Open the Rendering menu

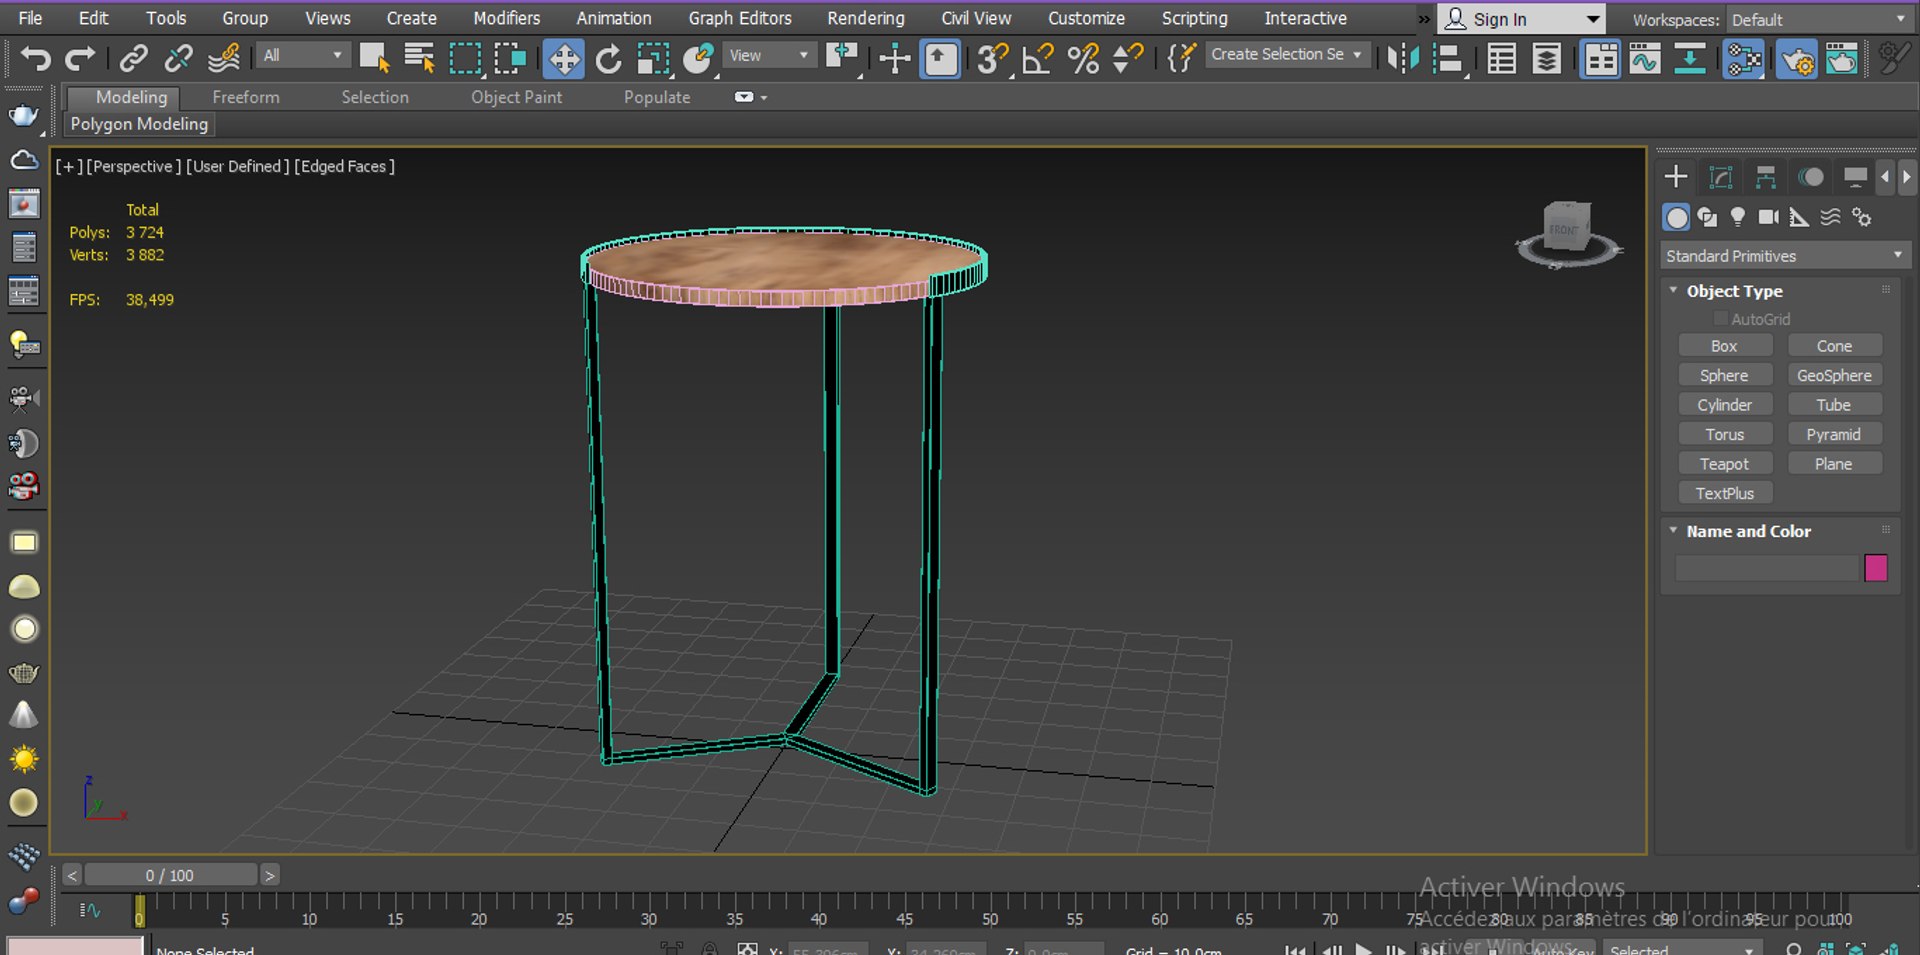point(865,18)
